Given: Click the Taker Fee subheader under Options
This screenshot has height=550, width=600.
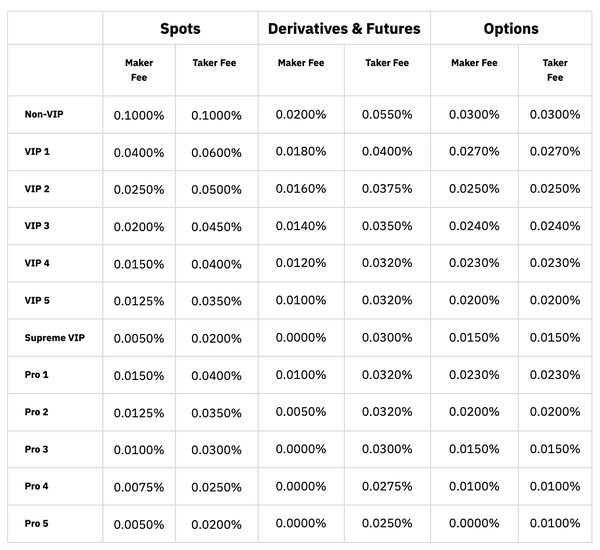Looking at the screenshot, I should (x=554, y=69).
